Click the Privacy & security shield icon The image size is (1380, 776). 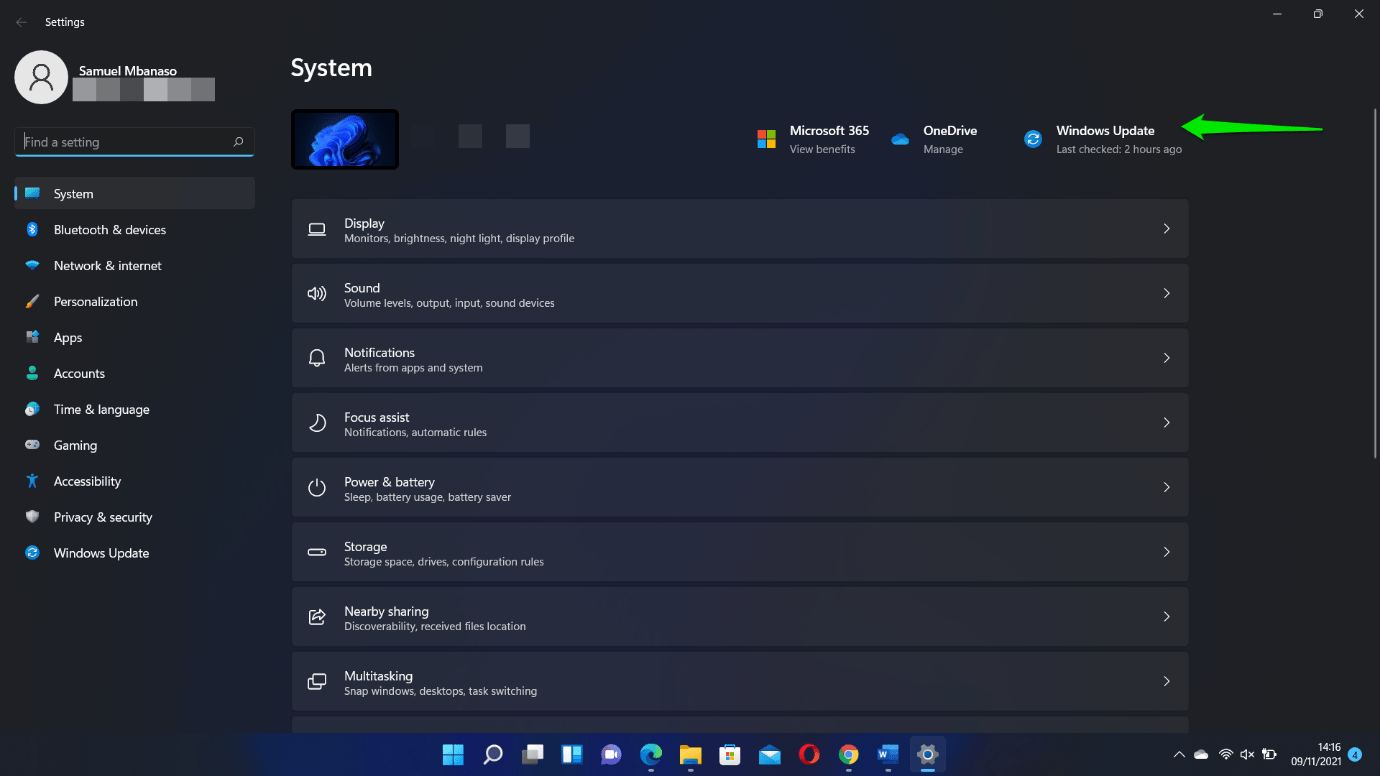[x=32, y=517]
